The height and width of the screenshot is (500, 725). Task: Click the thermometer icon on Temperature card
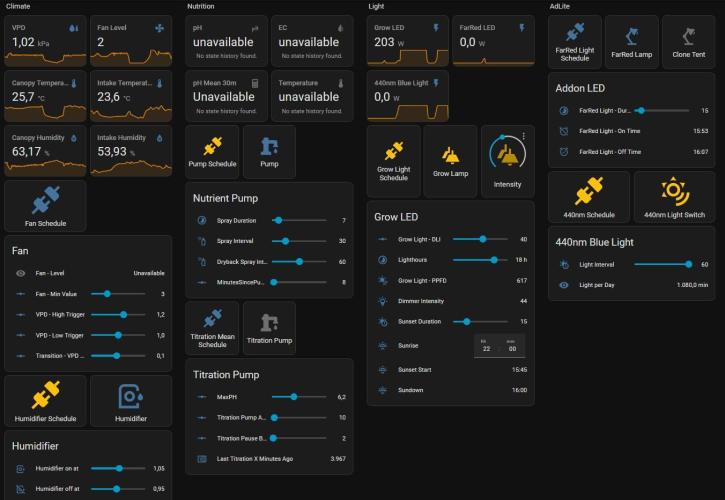click(x=341, y=83)
